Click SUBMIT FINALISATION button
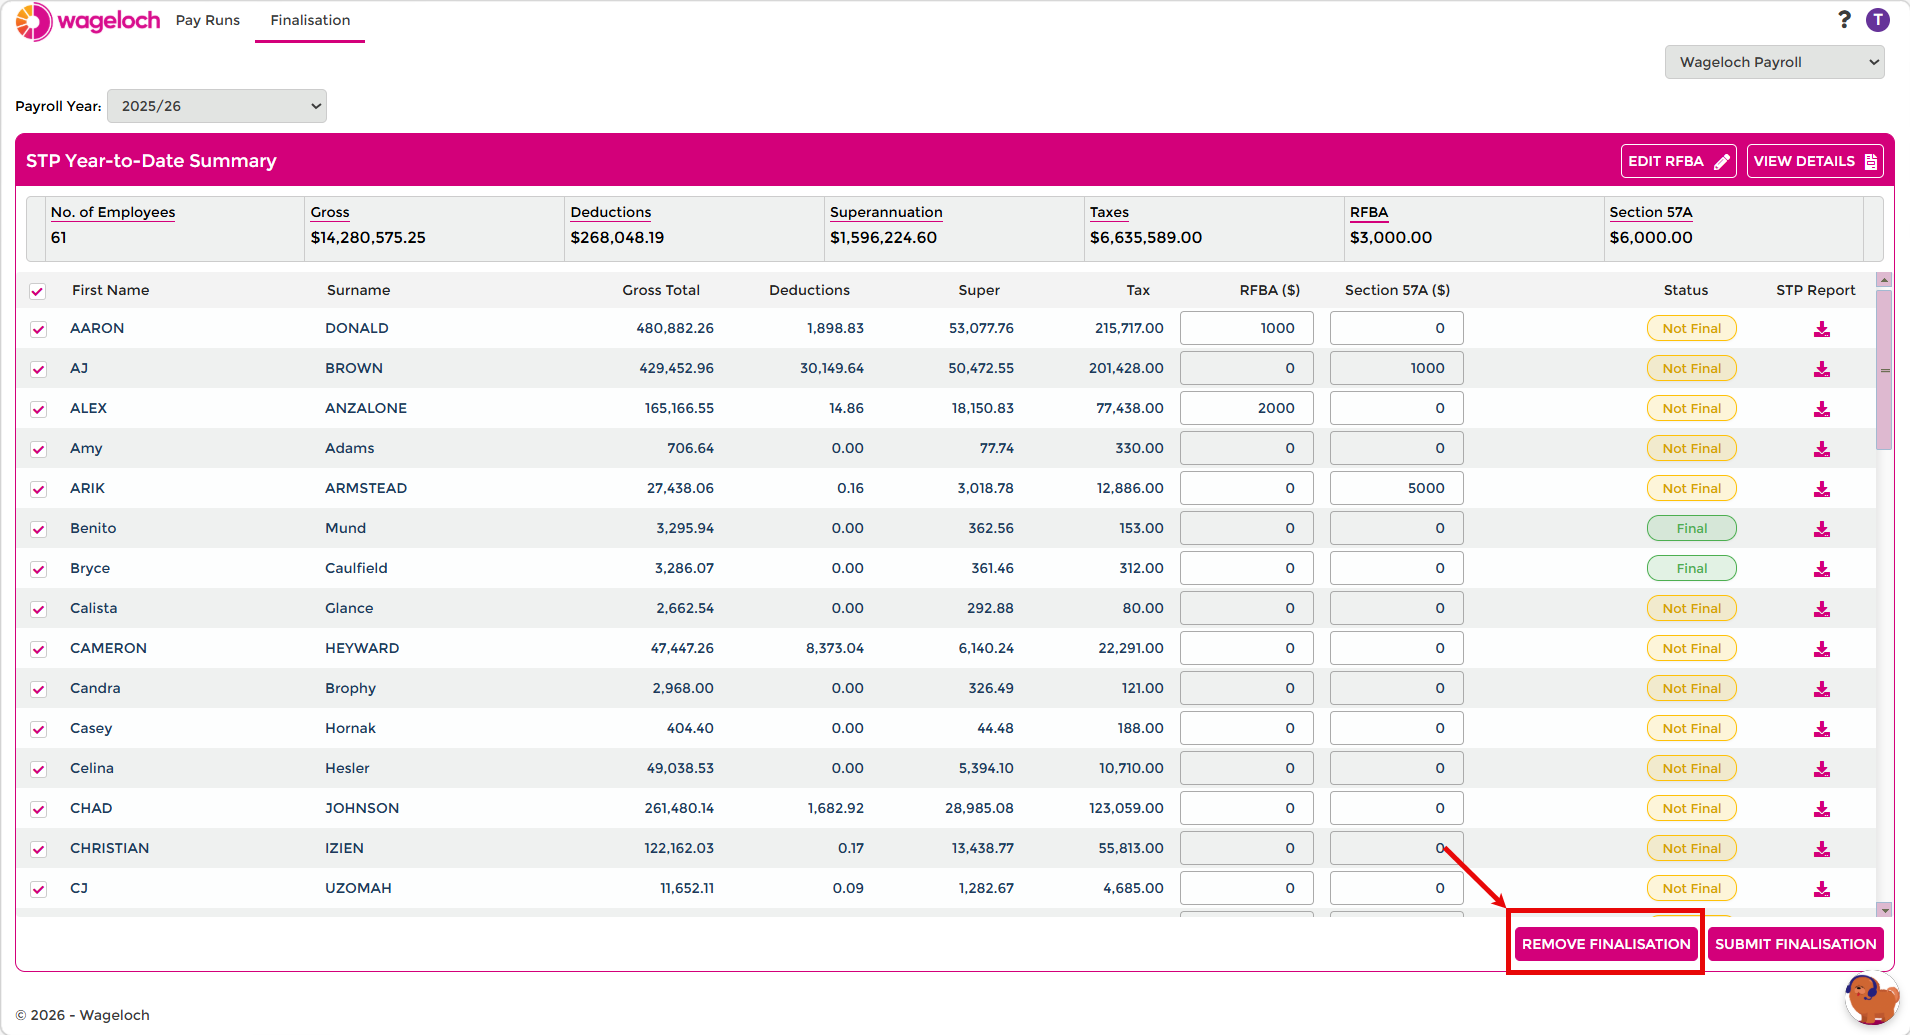This screenshot has width=1910, height=1035. 1796,944
